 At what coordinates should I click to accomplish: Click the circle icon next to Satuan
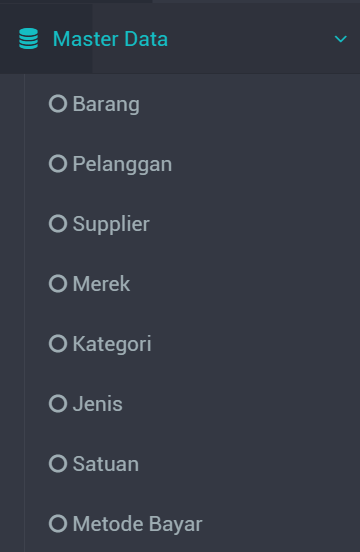pyautogui.click(x=58, y=463)
